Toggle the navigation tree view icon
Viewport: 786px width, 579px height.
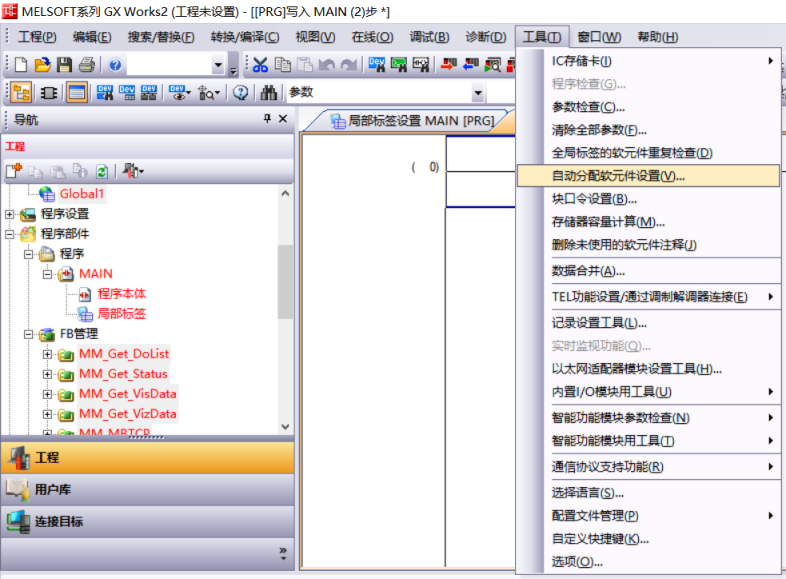pyautogui.click(x=21, y=93)
